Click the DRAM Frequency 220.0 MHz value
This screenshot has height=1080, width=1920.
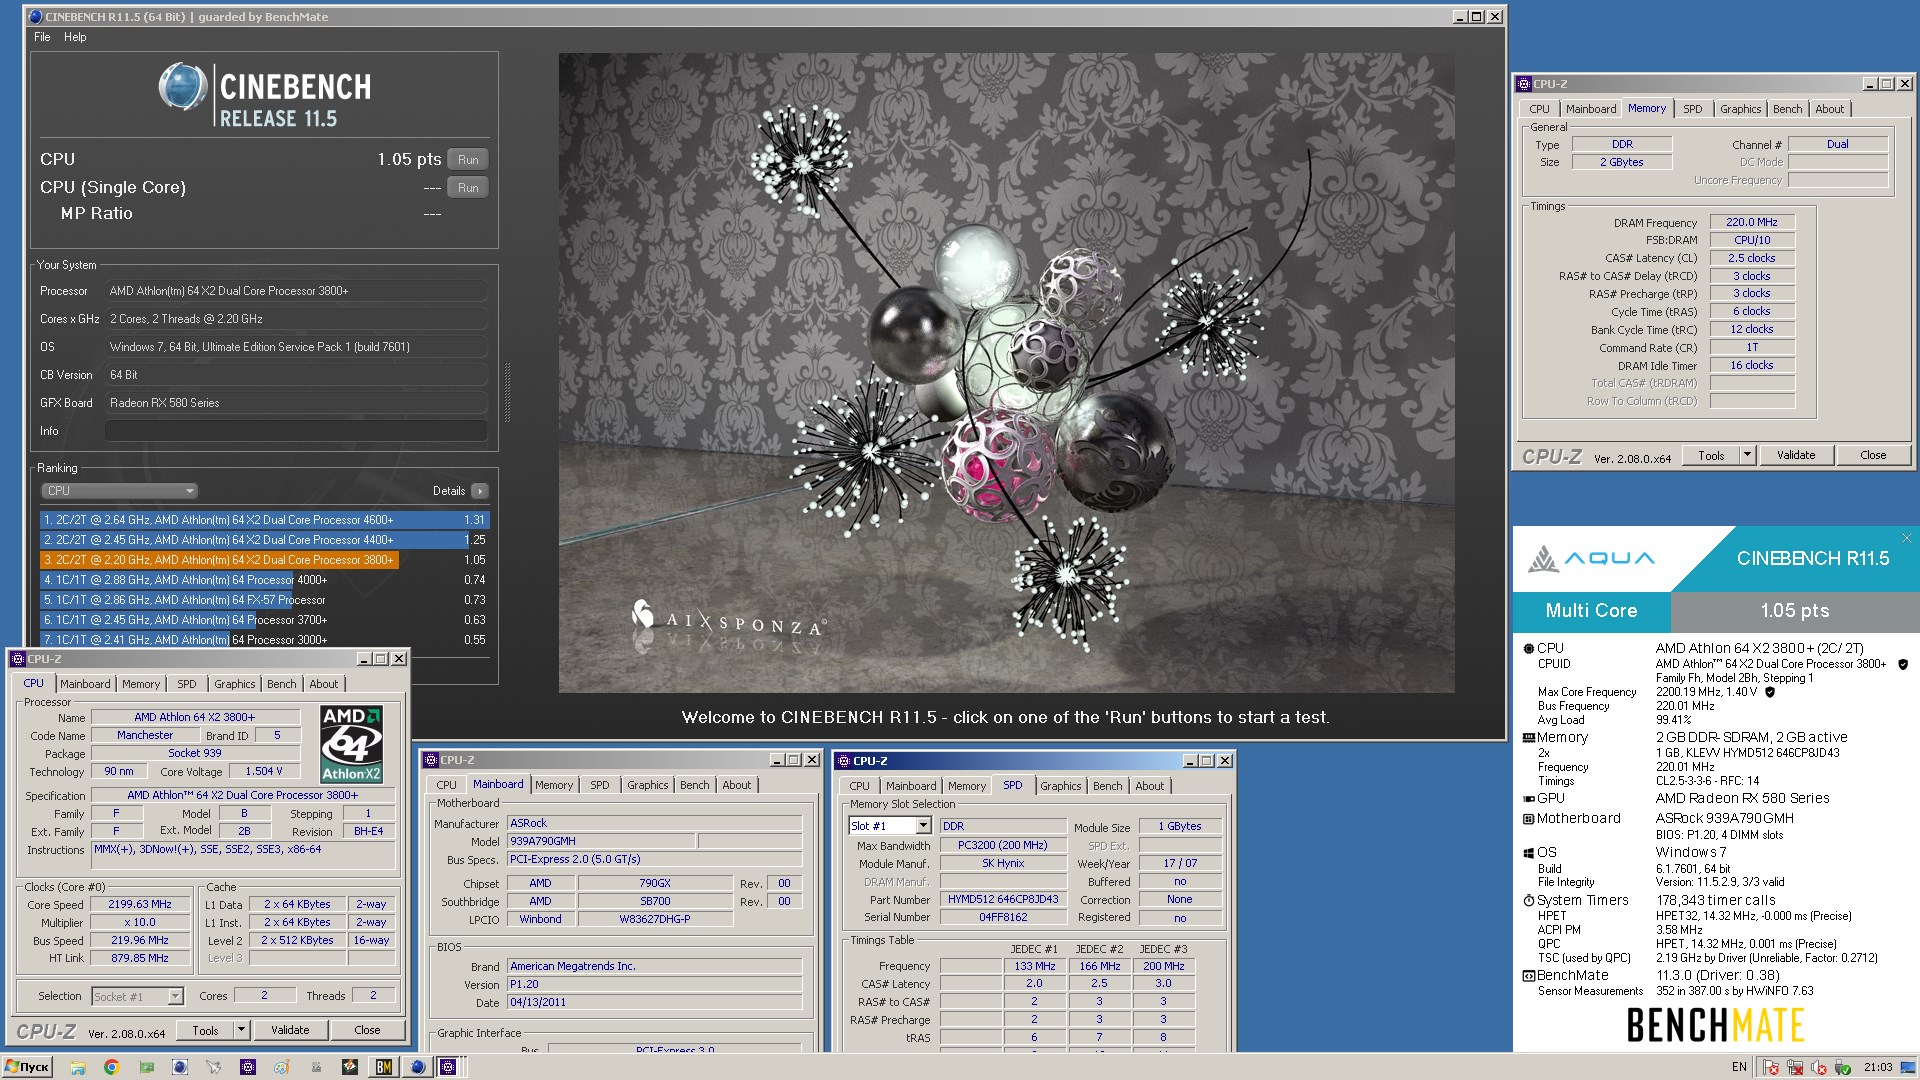(x=1752, y=222)
